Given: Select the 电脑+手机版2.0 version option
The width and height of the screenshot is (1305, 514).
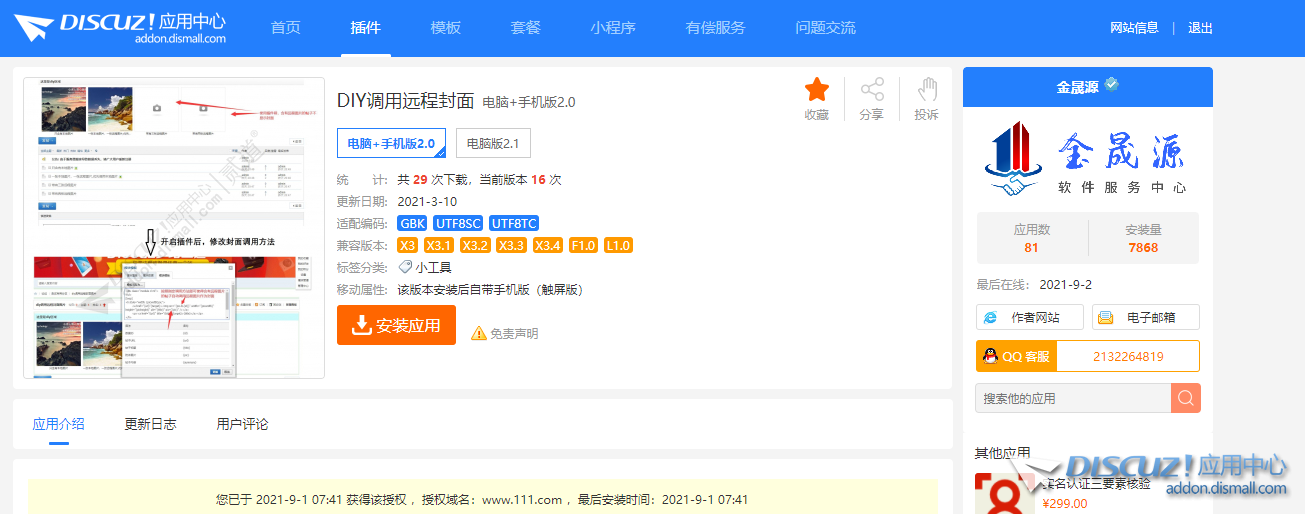Looking at the screenshot, I should (x=391, y=143).
